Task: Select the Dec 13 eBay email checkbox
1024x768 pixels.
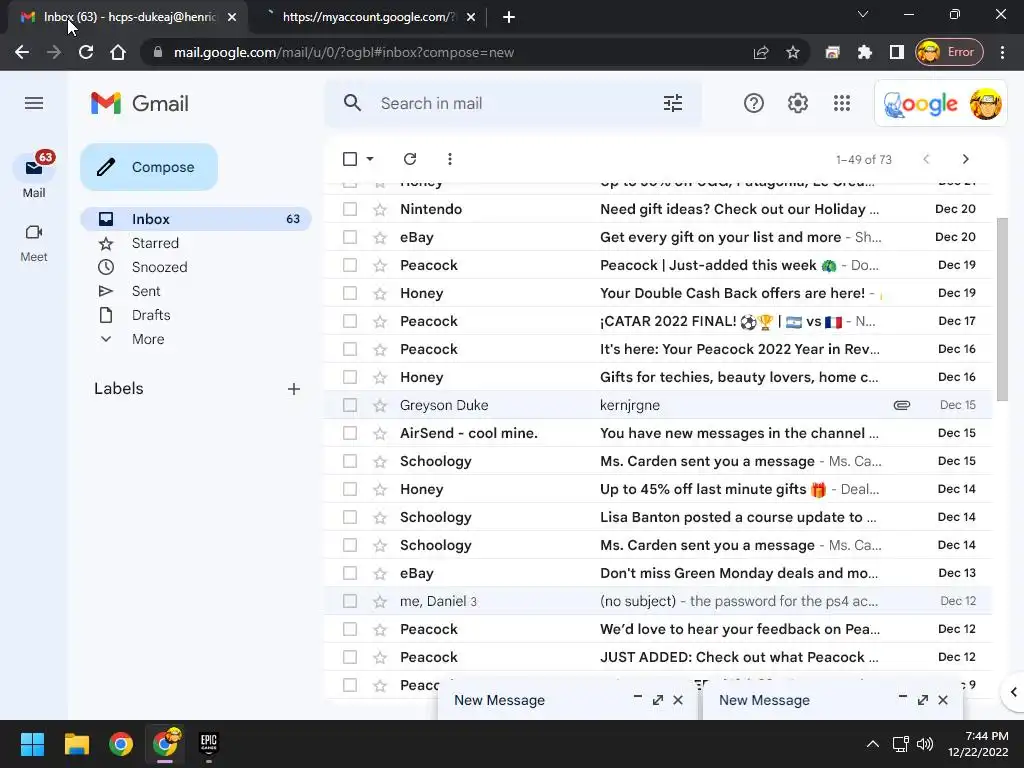Action: (x=350, y=573)
